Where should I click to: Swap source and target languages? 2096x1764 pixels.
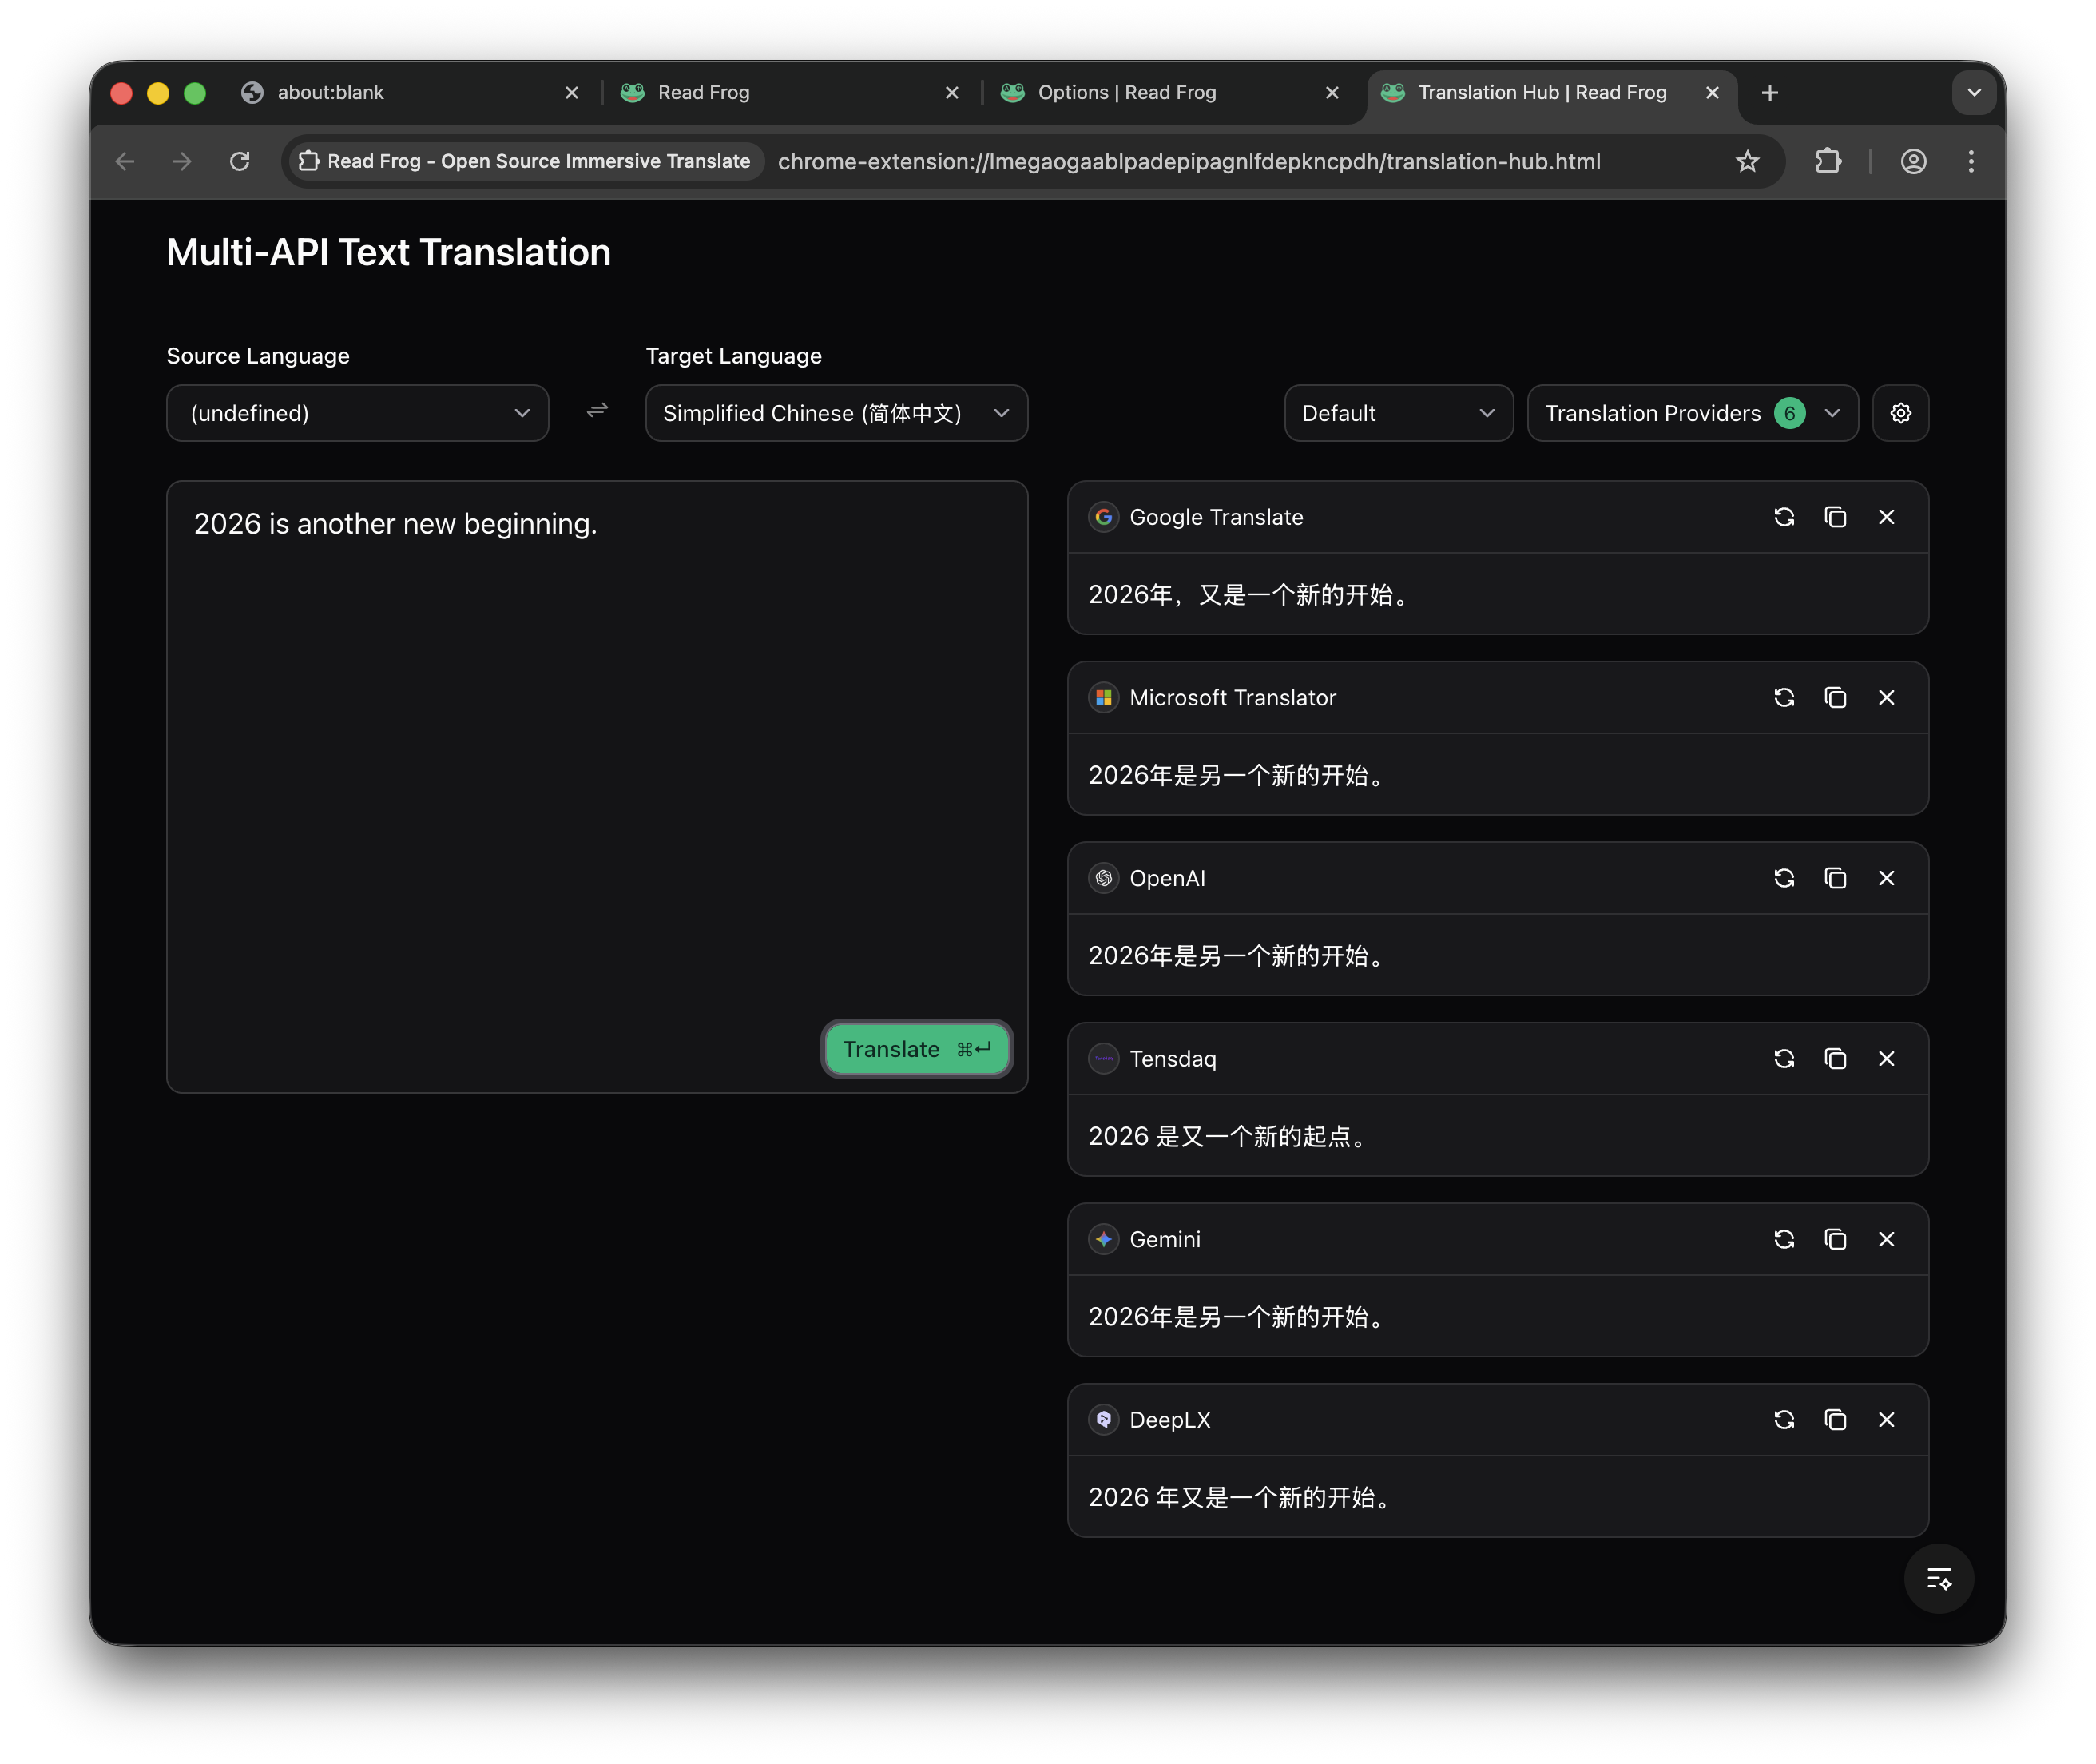pos(597,411)
